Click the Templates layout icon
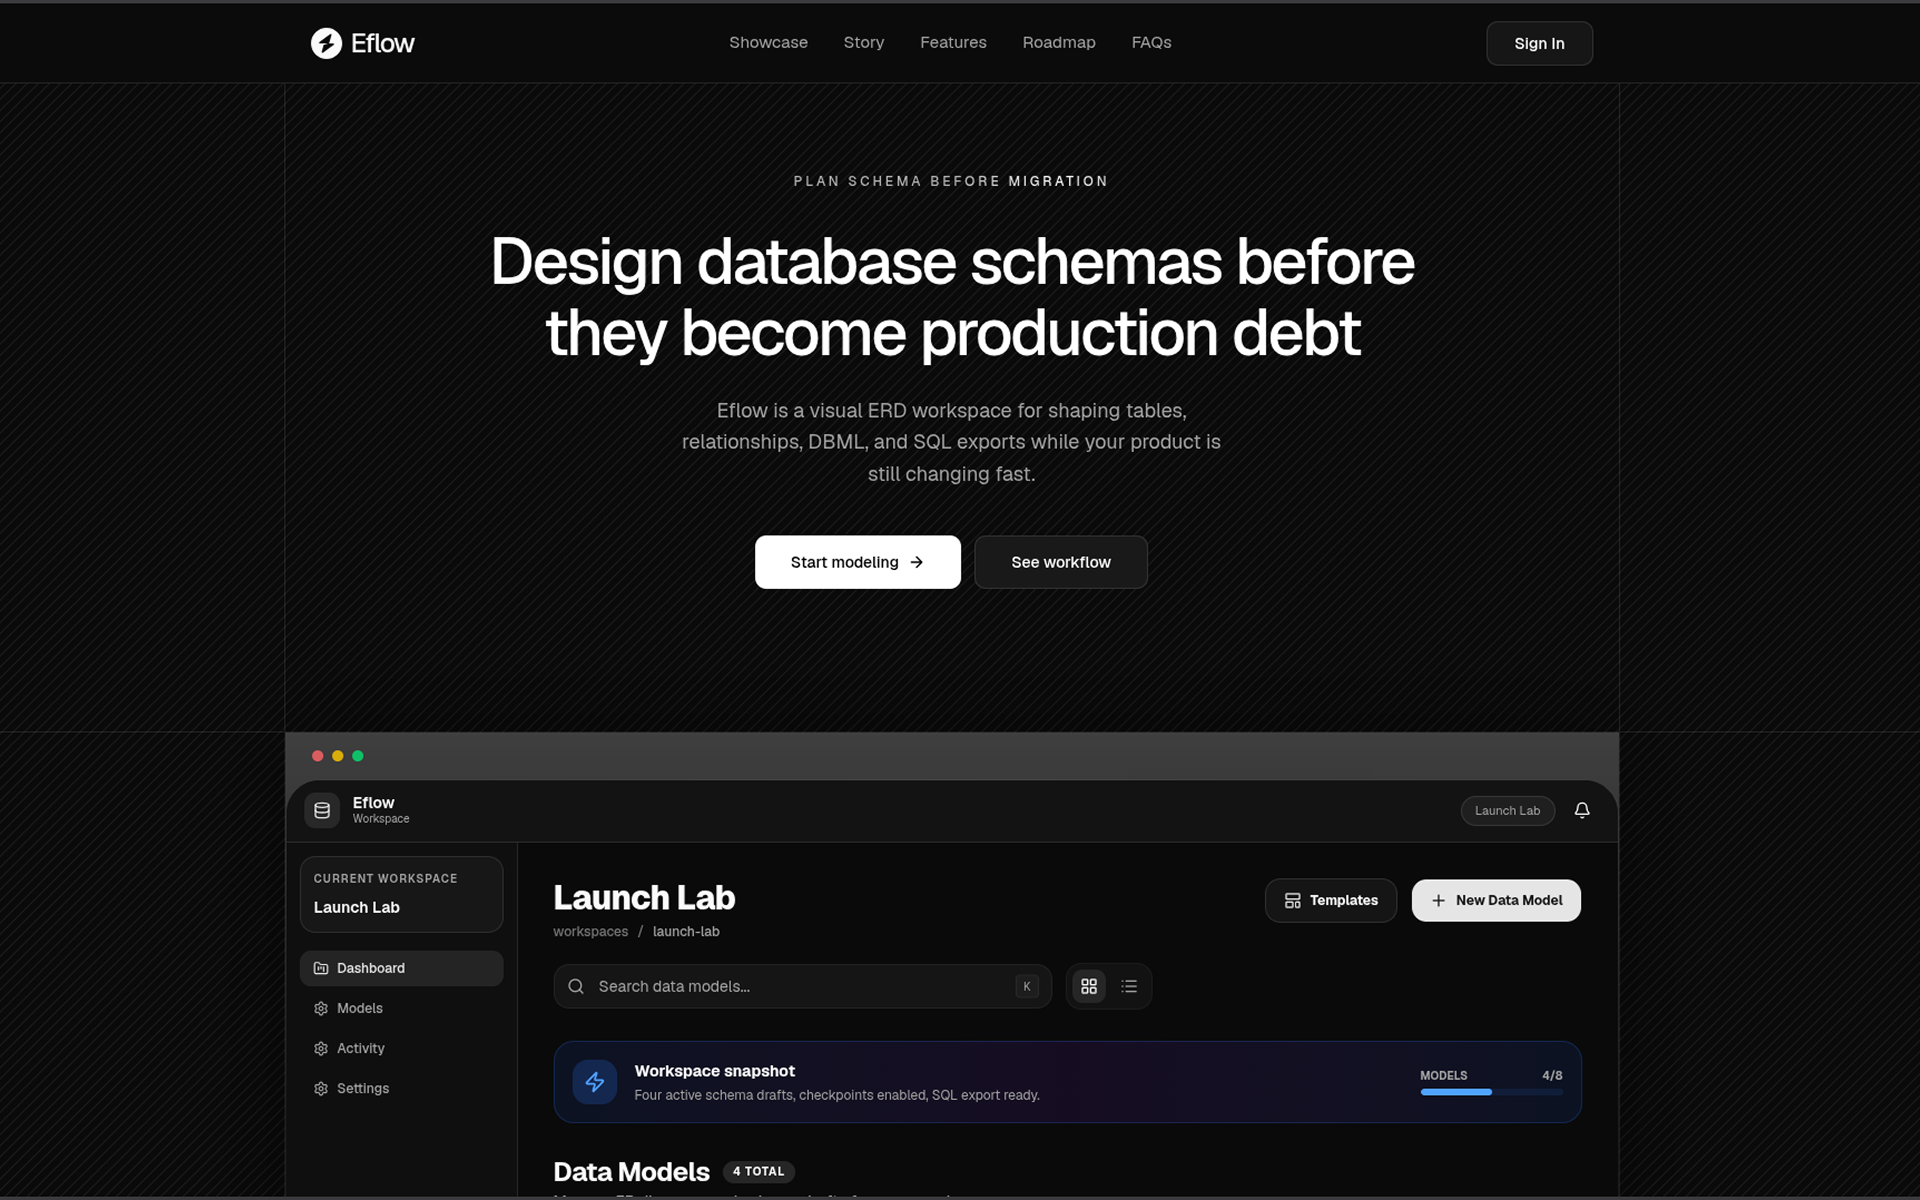Screen dimensions: 1920x1200 click(1292, 900)
